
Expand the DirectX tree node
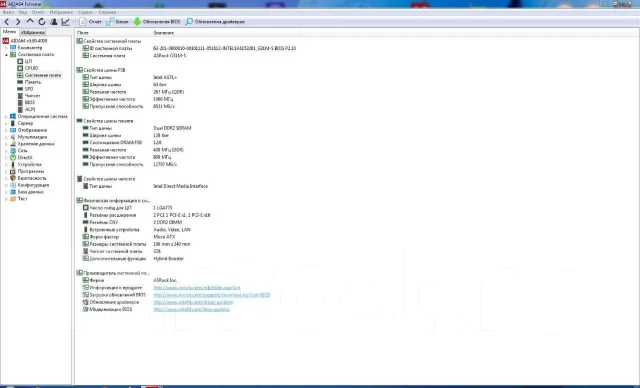pyautogui.click(x=6, y=157)
